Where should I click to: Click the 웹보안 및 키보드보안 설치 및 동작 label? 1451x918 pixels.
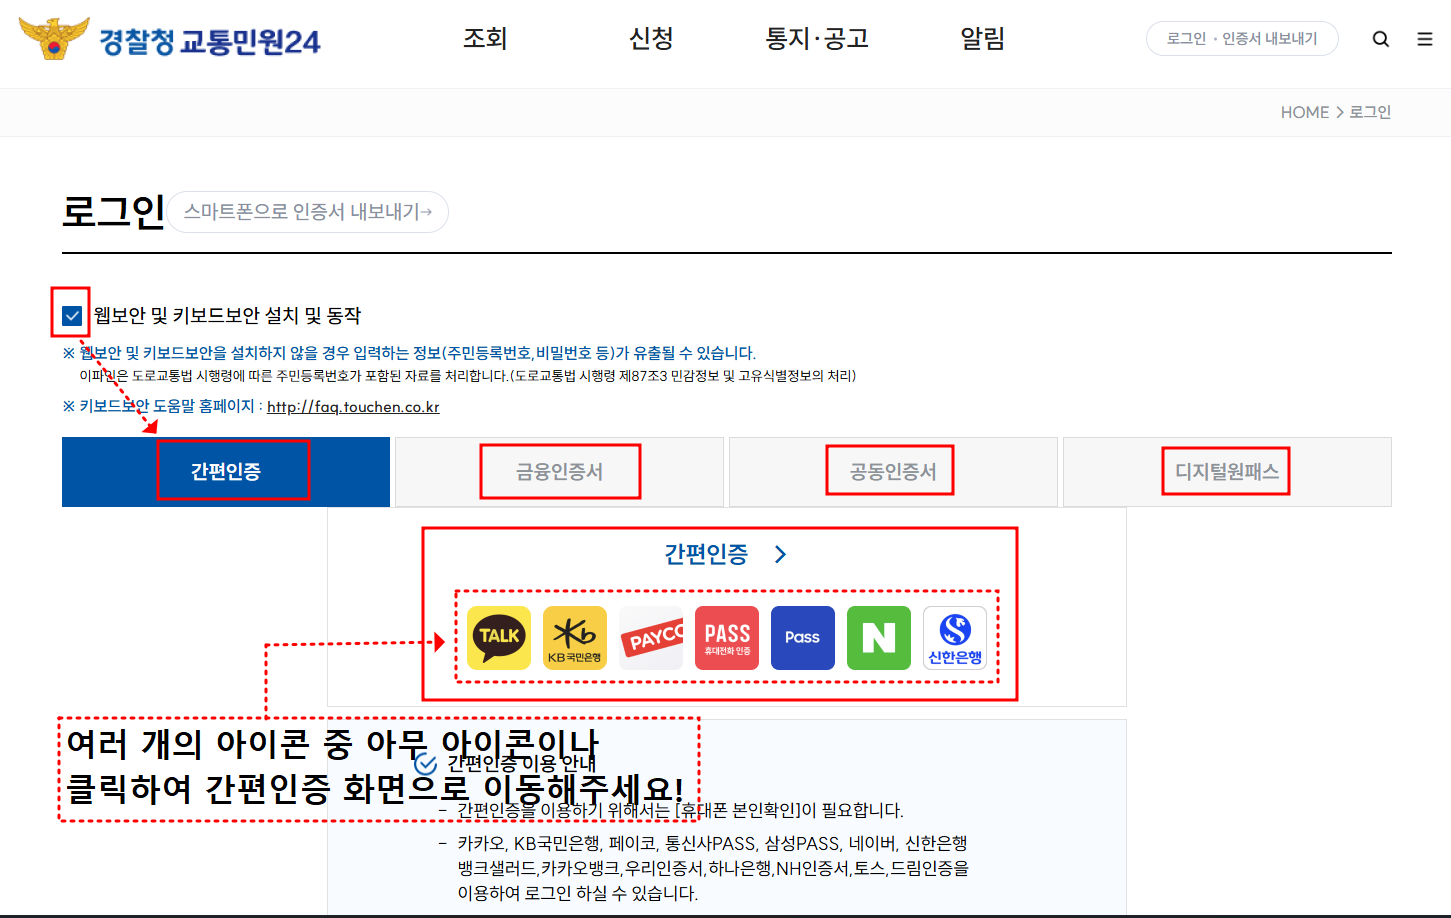227,316
